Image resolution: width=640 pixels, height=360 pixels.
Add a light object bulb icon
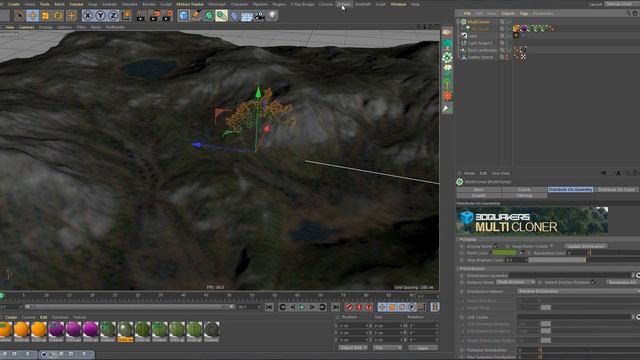(272, 16)
